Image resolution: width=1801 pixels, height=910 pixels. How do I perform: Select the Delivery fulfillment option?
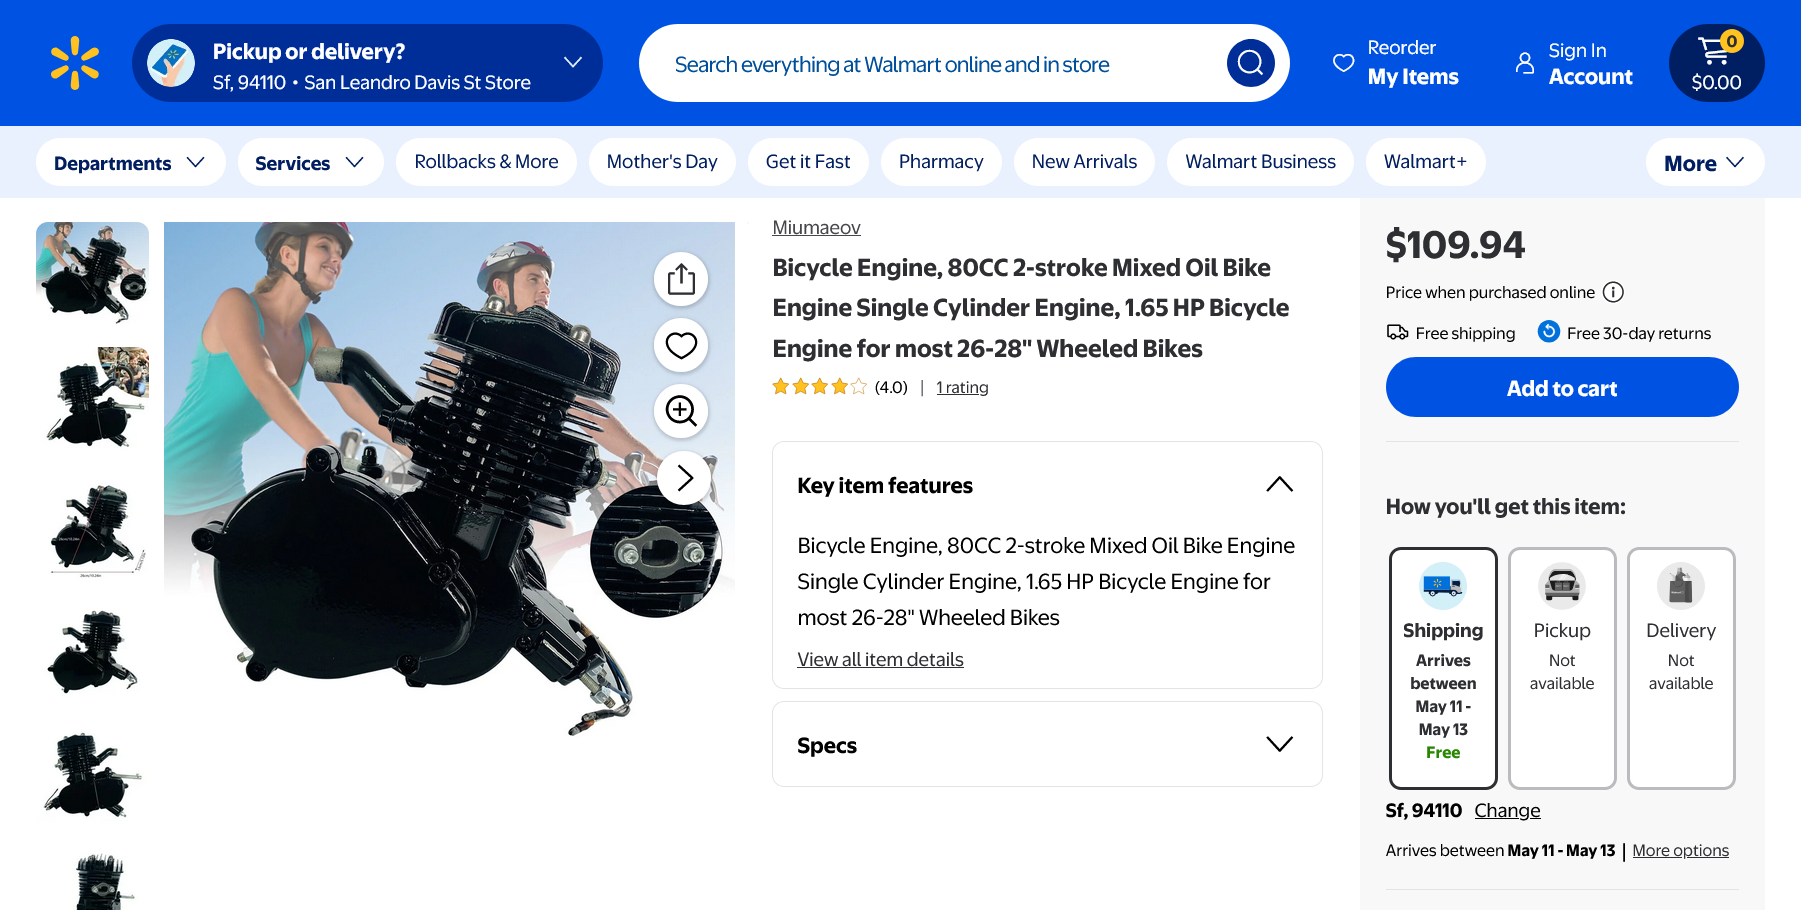[x=1681, y=668]
